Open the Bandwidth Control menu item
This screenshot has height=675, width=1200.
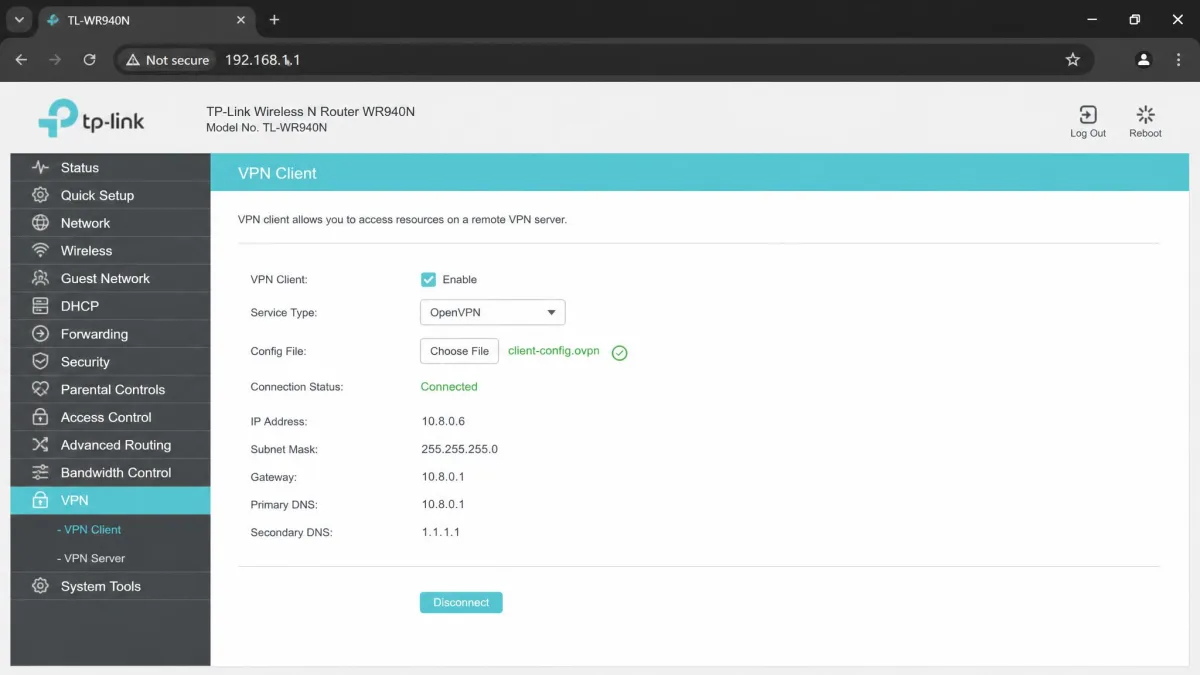pyautogui.click(x=110, y=472)
